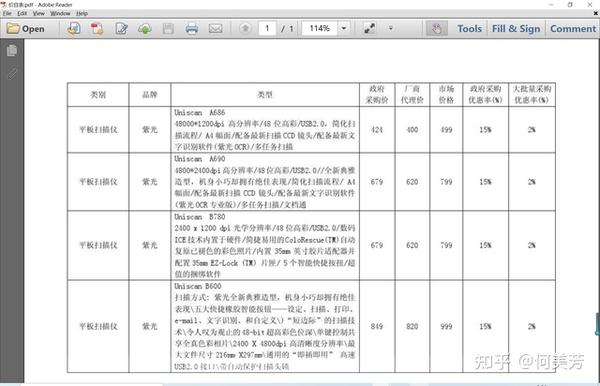
Task: Open the Fill & Sign pane
Action: click(516, 29)
